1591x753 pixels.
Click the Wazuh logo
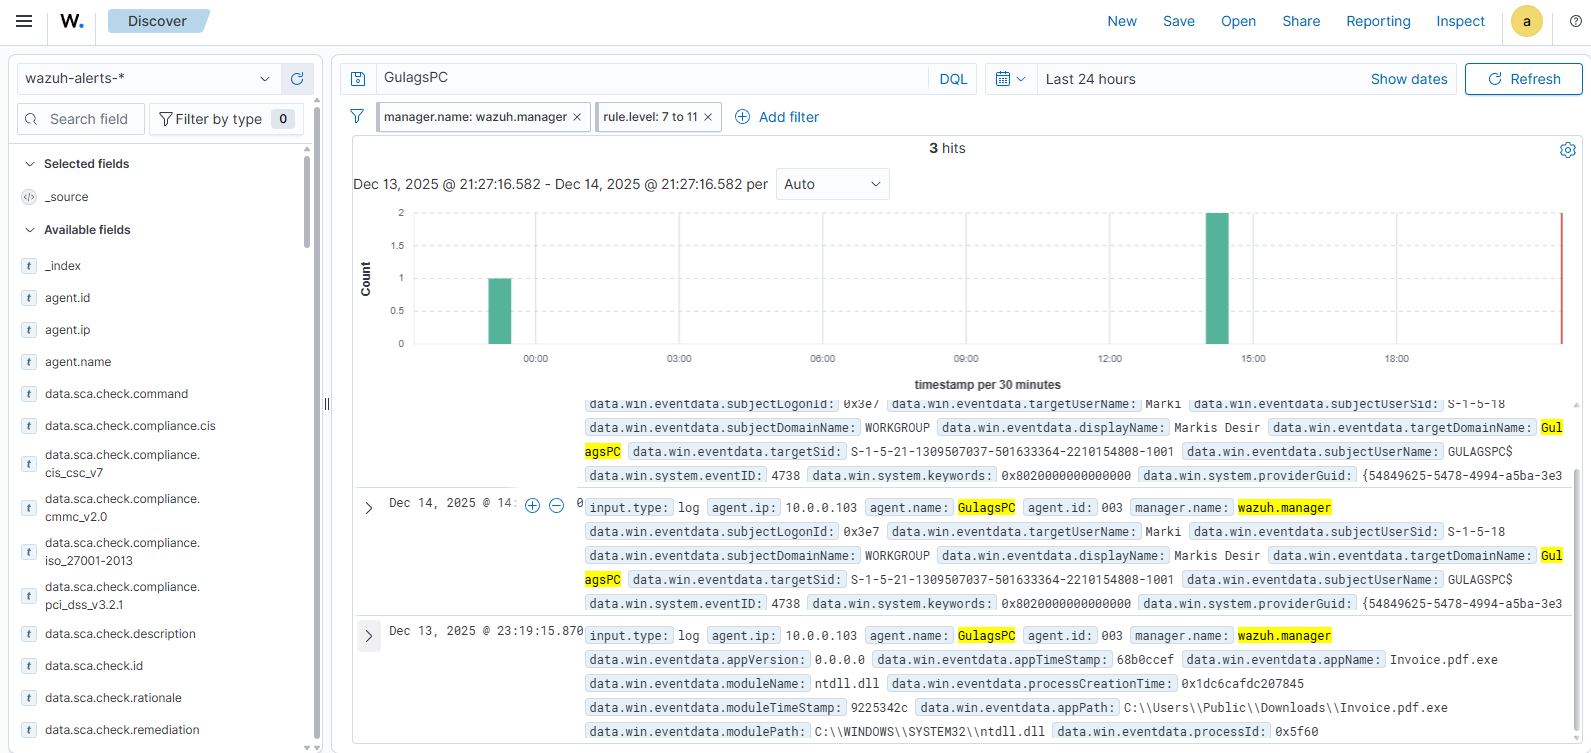coord(72,21)
